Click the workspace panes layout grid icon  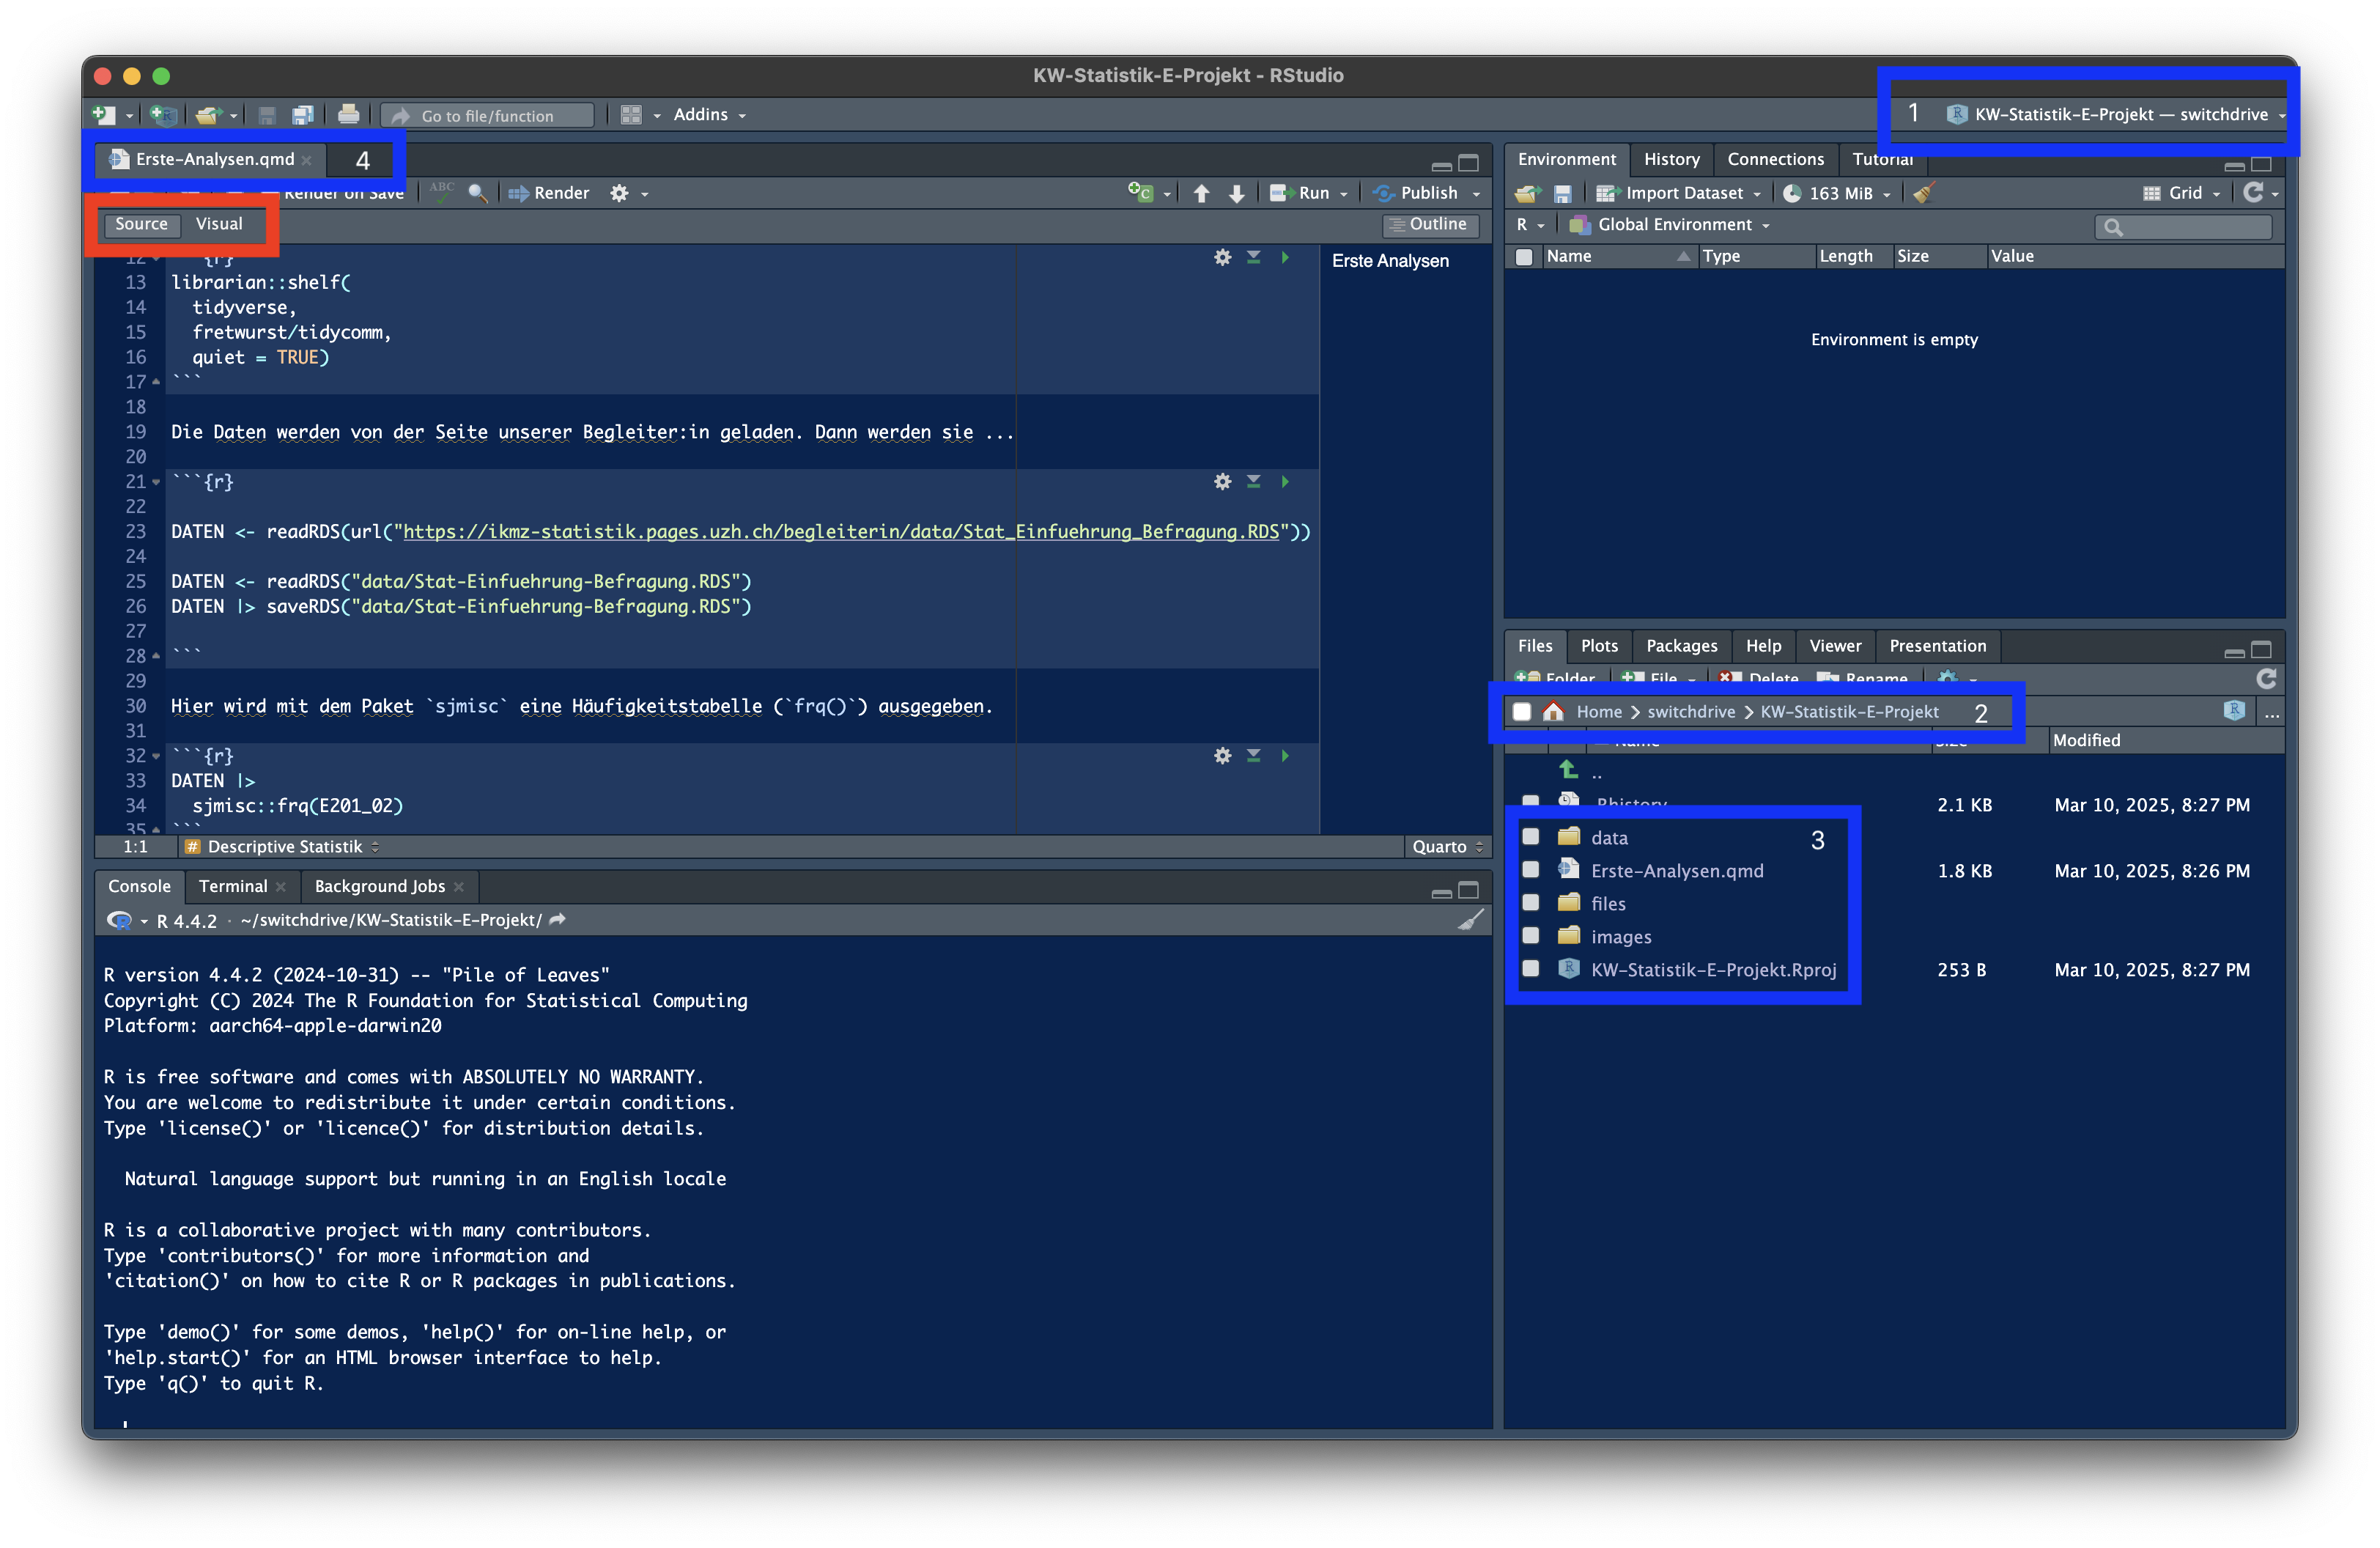pyautogui.click(x=631, y=115)
